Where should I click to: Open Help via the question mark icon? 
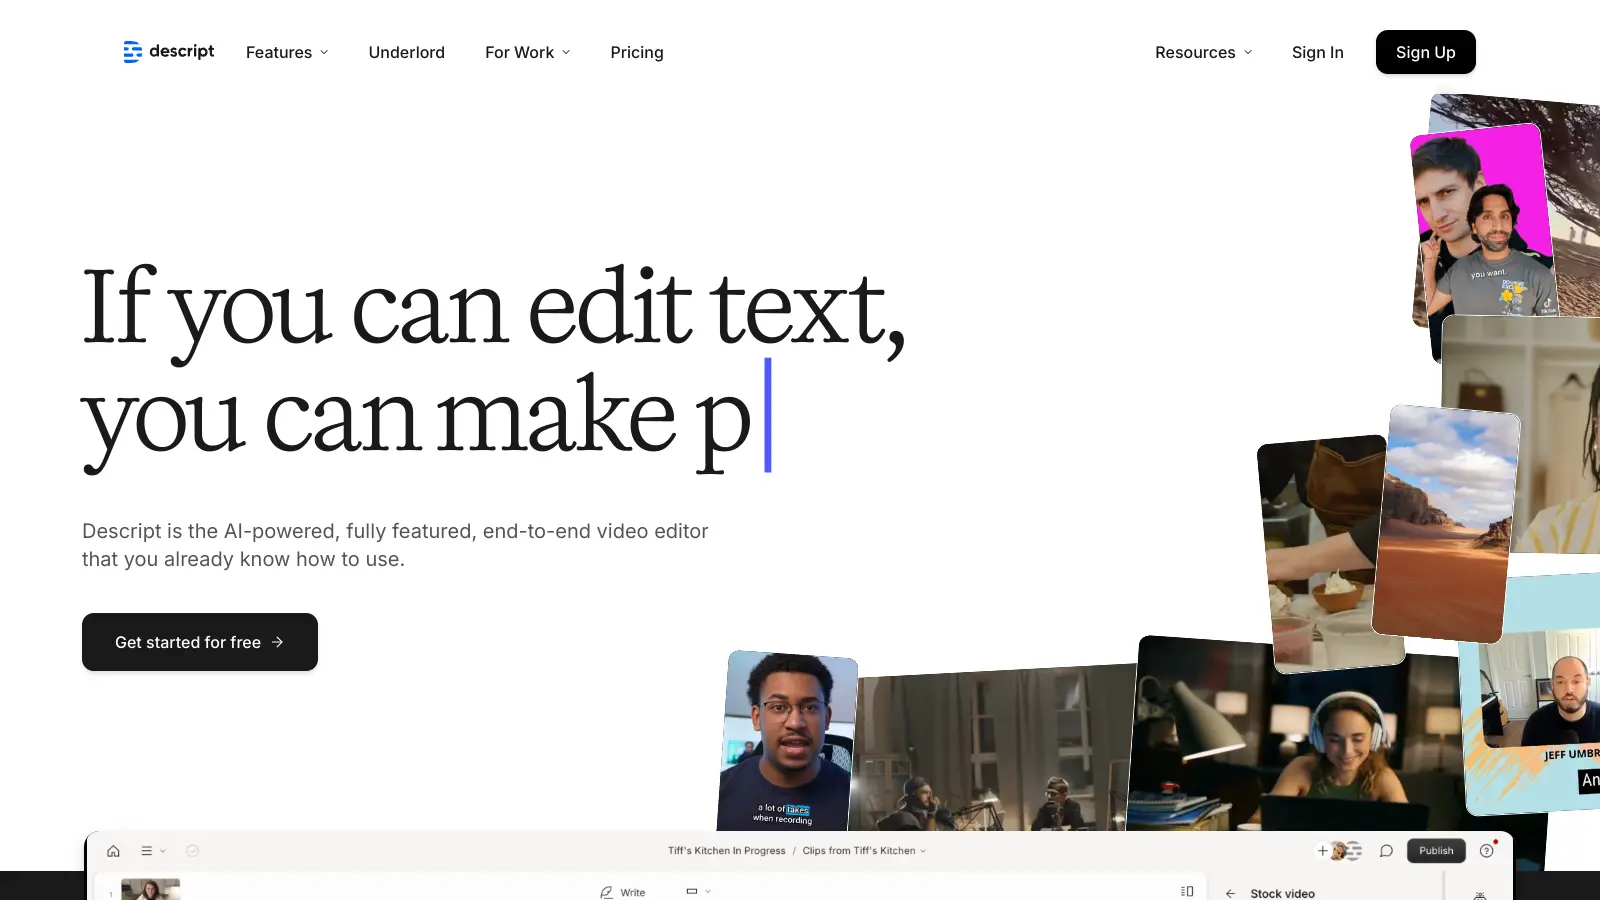pyautogui.click(x=1487, y=850)
